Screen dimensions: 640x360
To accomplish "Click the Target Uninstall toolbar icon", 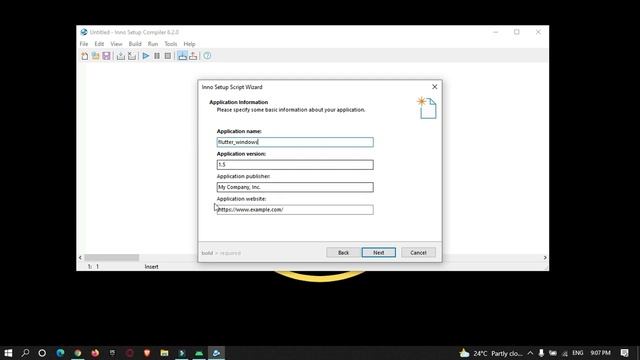I will tap(193, 56).
